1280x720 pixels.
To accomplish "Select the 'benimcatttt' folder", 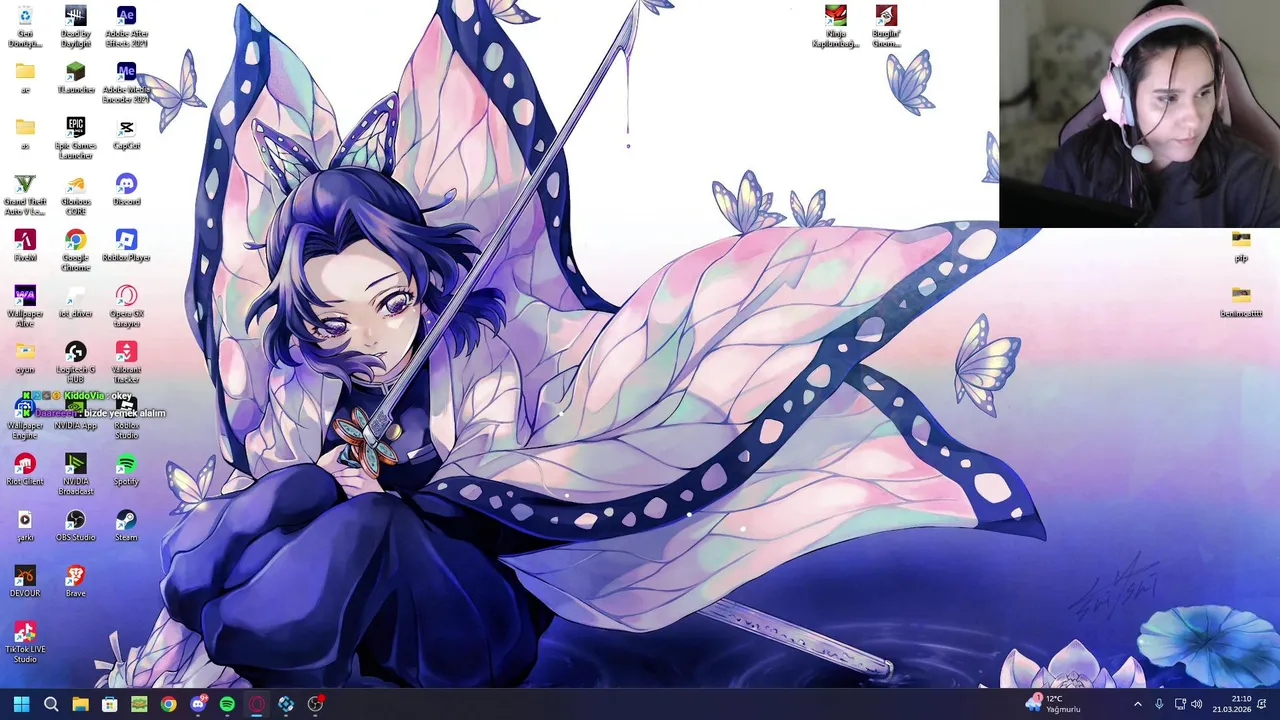I will (x=1241, y=302).
